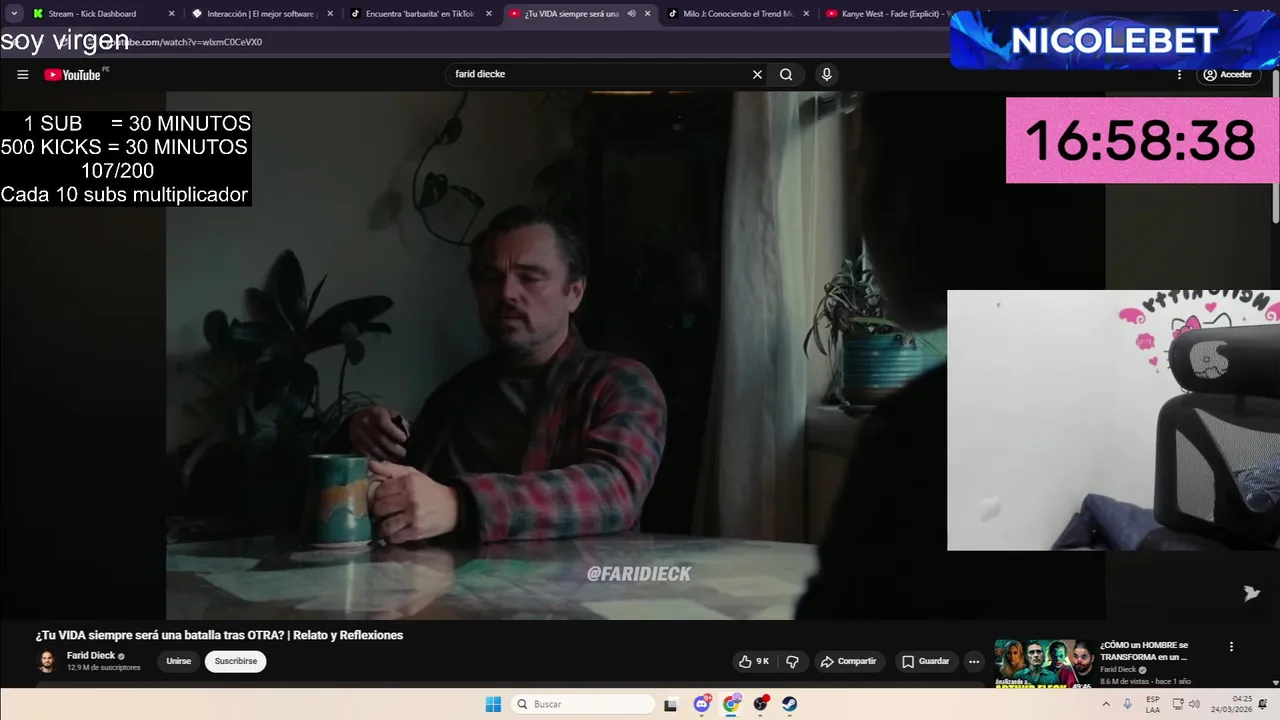The image size is (1280, 720).
Task: Open Farid Dieck channel avatar
Action: pyautogui.click(x=46, y=661)
